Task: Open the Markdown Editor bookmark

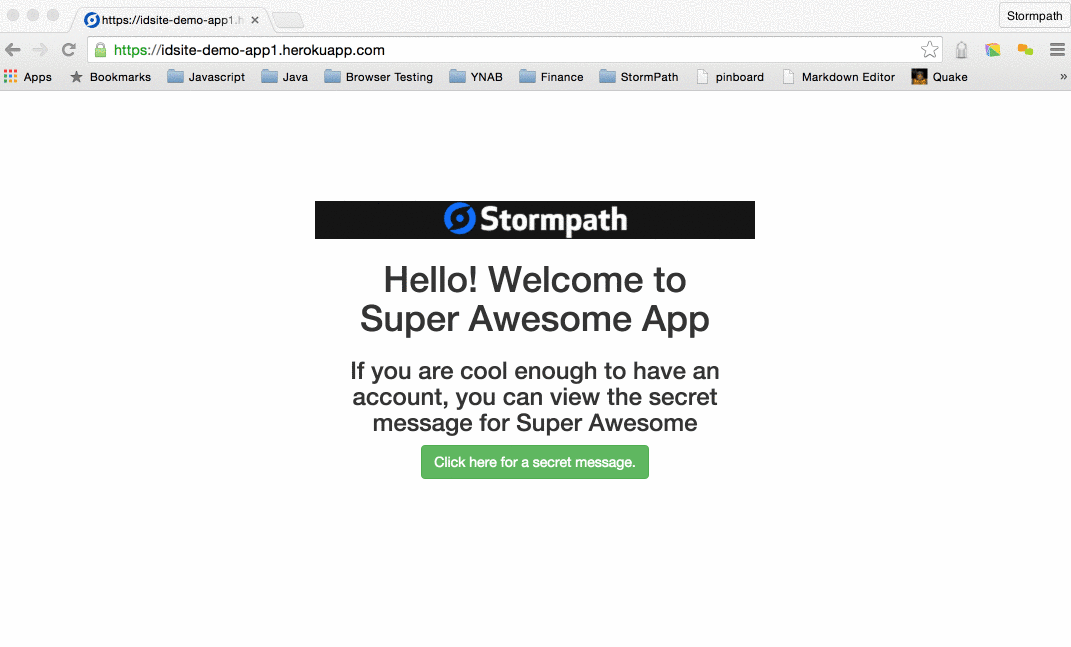Action: tap(839, 77)
